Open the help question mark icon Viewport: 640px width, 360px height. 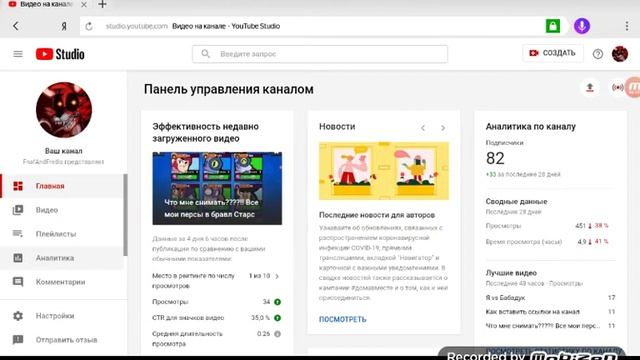click(x=598, y=54)
